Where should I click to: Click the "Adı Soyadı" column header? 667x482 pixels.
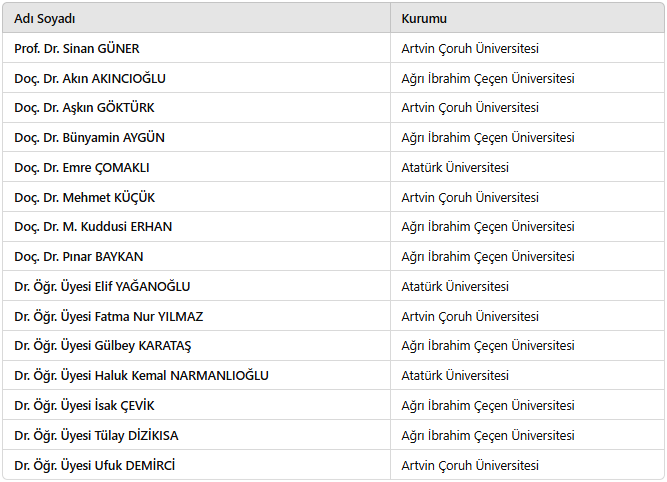point(45,19)
